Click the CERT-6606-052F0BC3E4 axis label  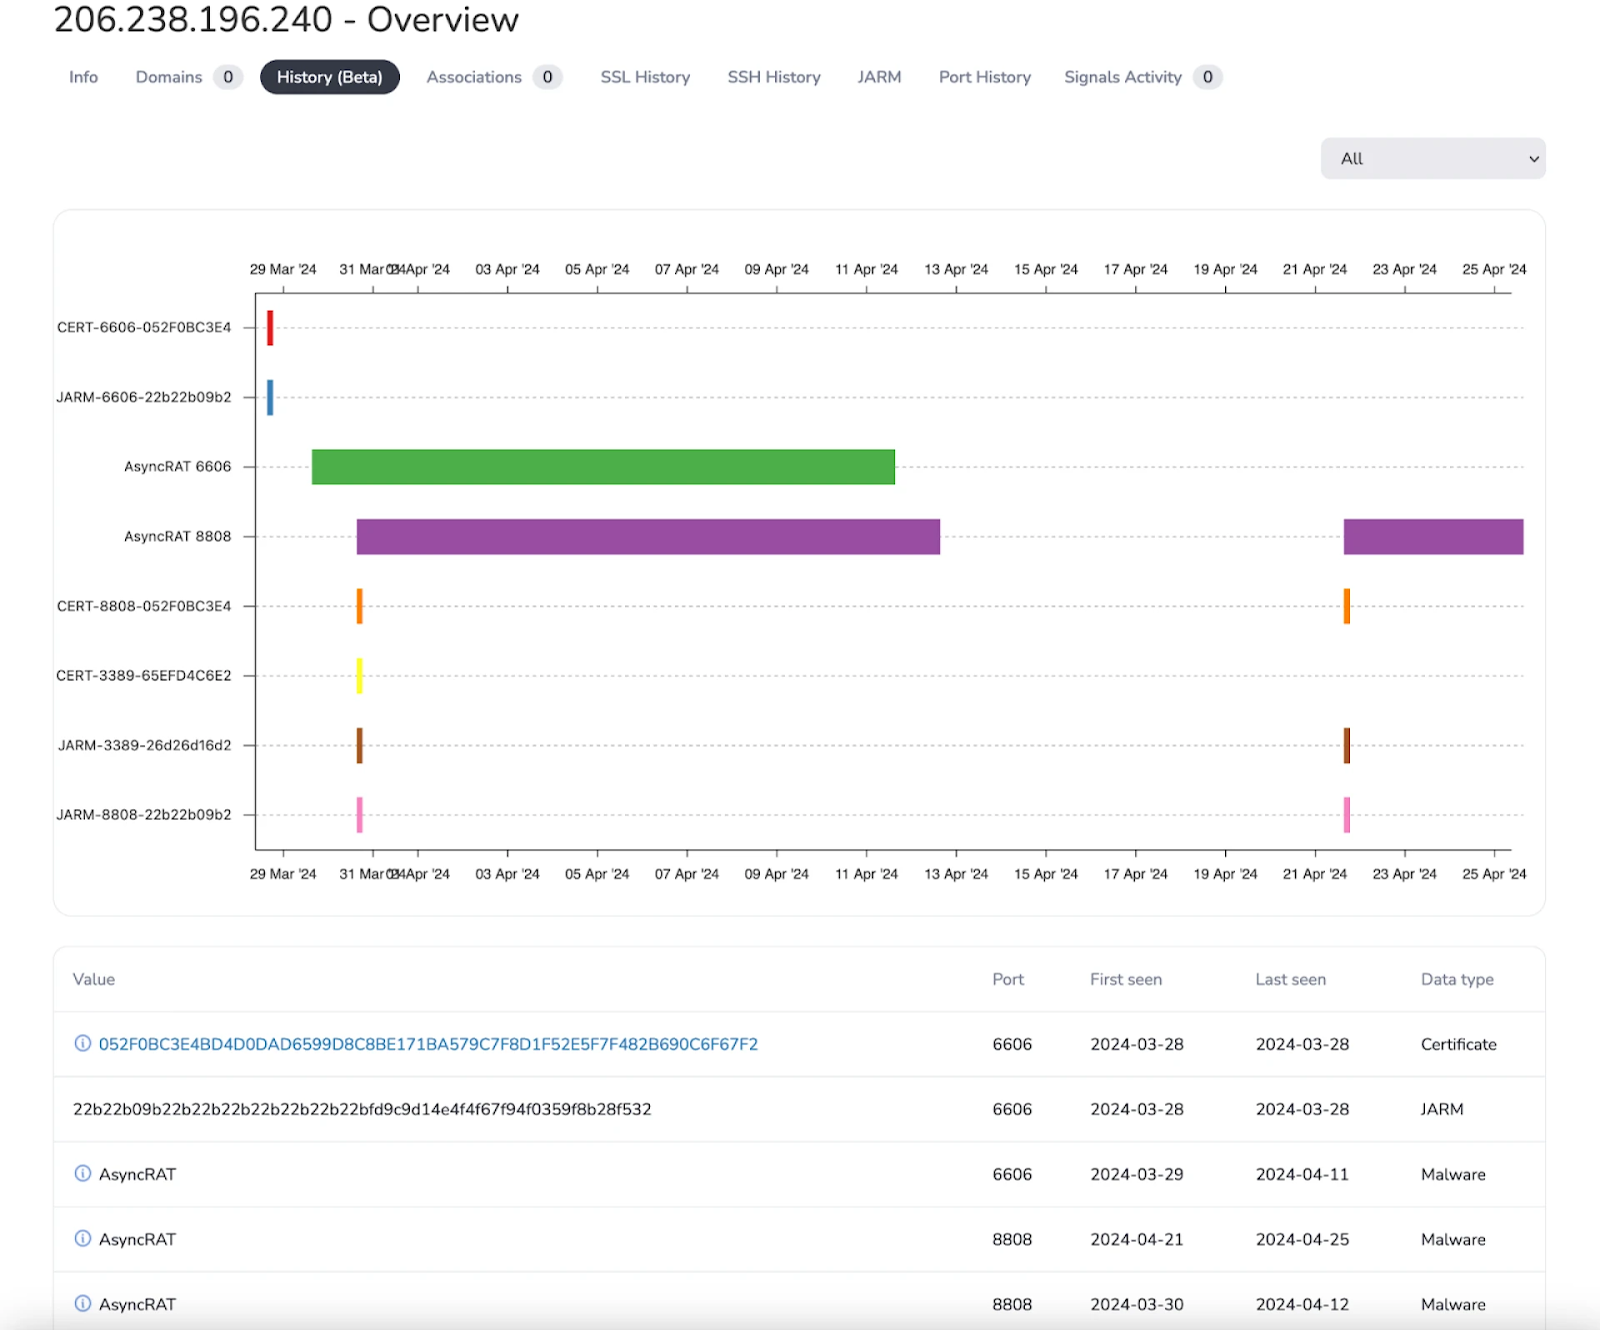point(144,327)
